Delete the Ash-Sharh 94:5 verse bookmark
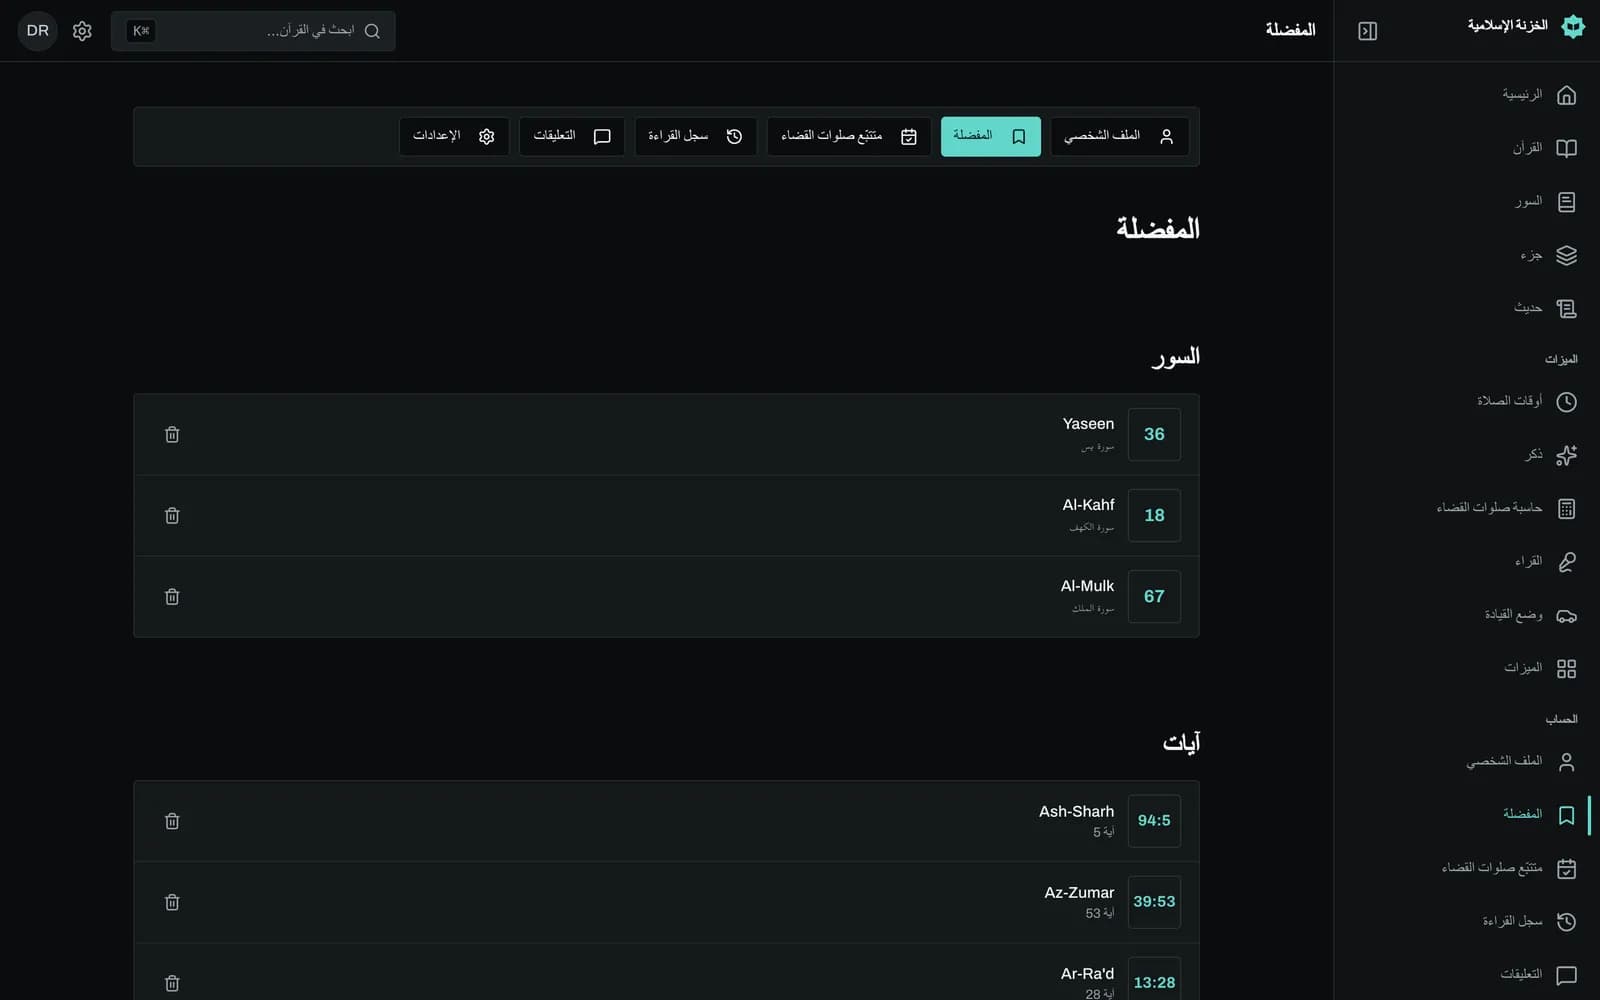Image resolution: width=1600 pixels, height=1000 pixels. (172, 821)
